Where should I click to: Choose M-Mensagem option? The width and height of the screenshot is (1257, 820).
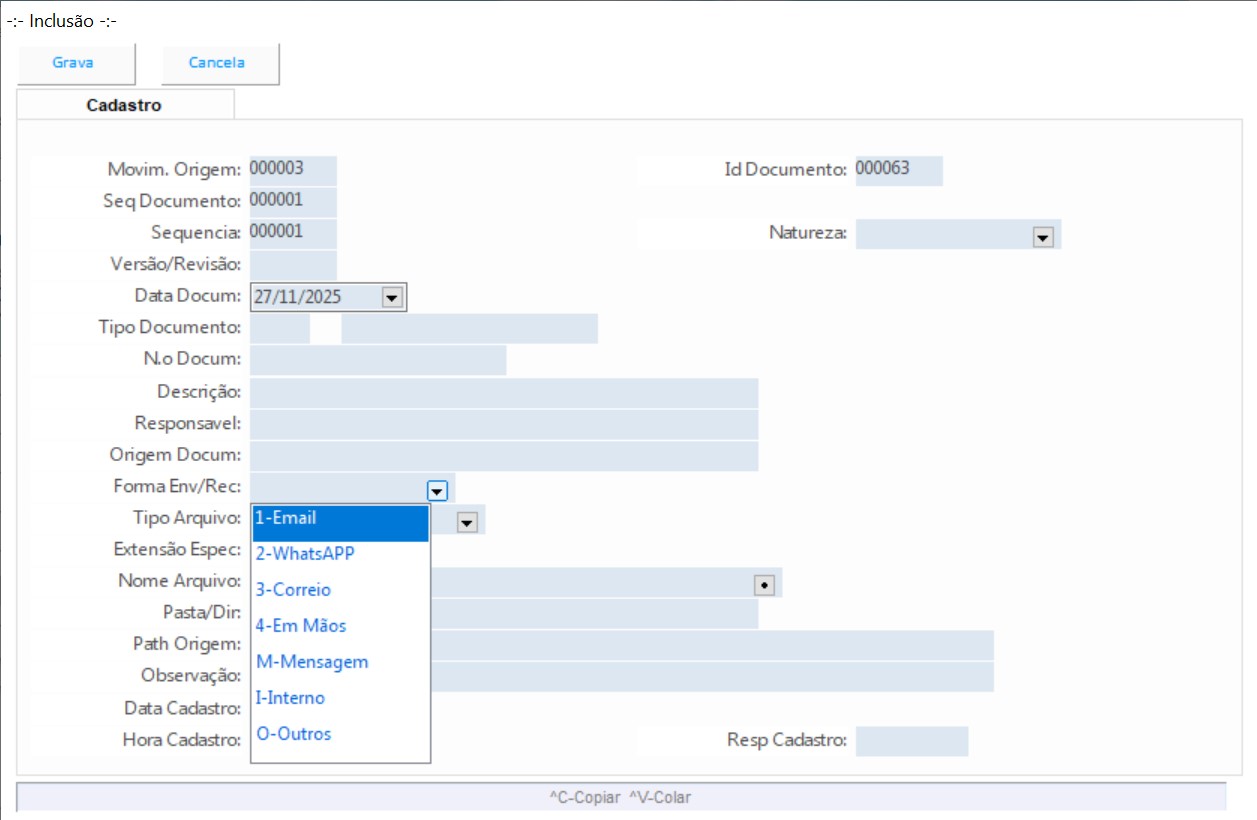pyautogui.click(x=340, y=662)
